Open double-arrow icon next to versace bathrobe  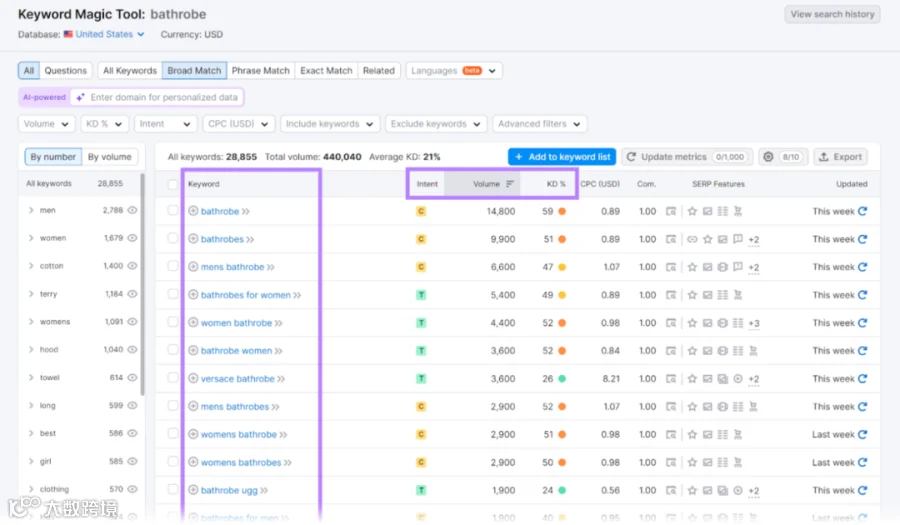pos(281,379)
